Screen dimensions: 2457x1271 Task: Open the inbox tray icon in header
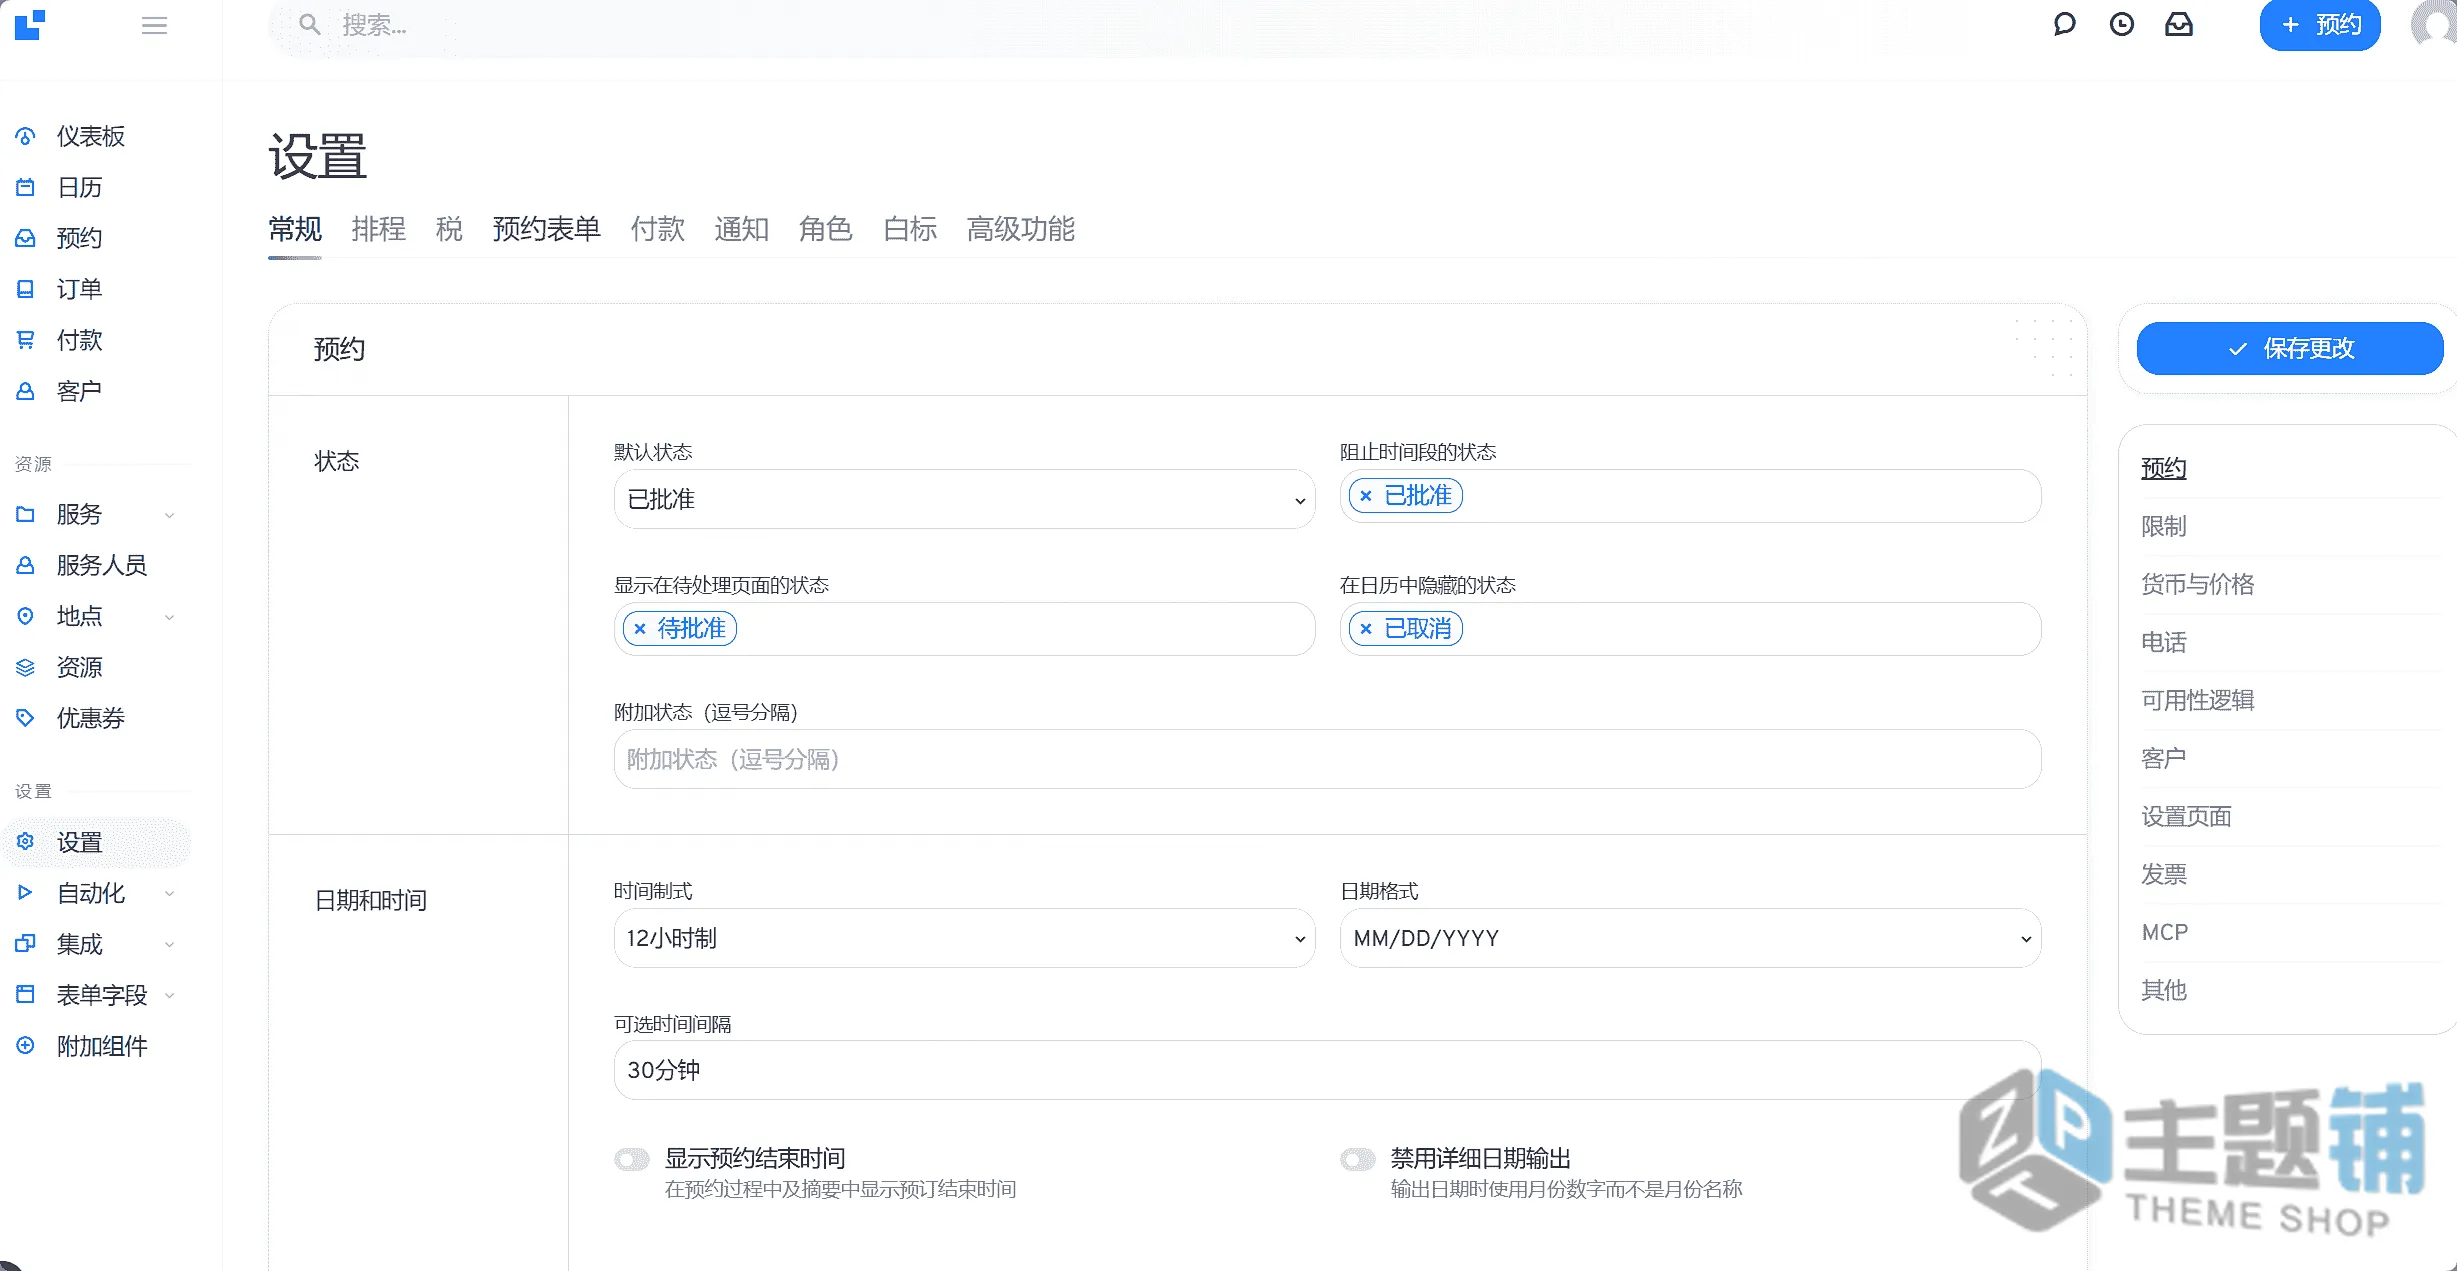click(x=2179, y=24)
